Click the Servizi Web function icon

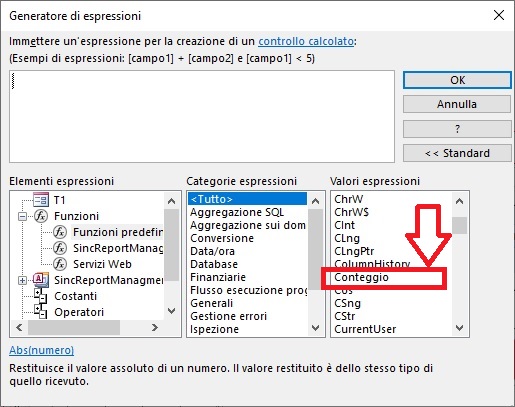pos(60,264)
